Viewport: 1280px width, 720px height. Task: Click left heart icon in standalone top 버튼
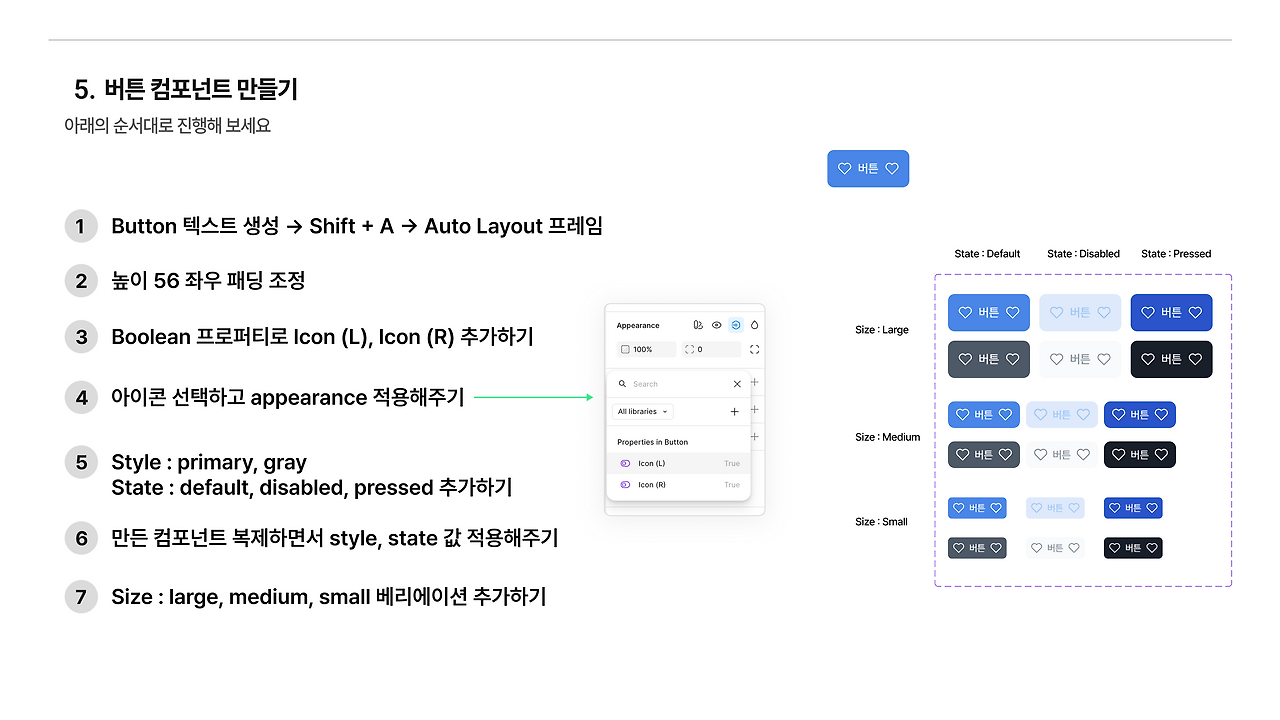[844, 169]
